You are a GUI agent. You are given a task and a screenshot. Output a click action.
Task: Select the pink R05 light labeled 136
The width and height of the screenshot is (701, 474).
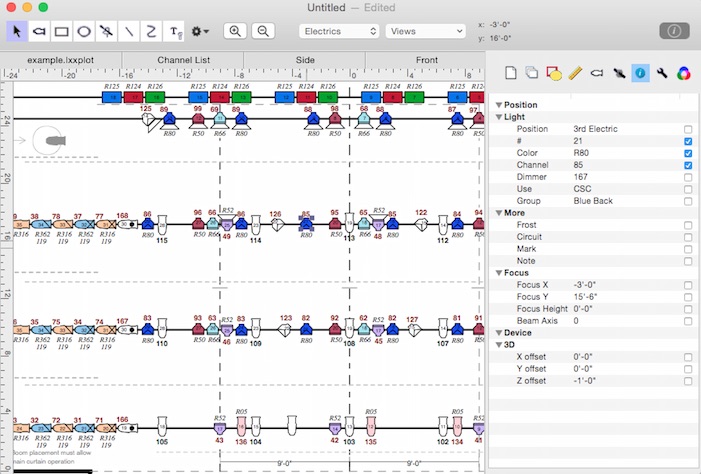point(241,426)
